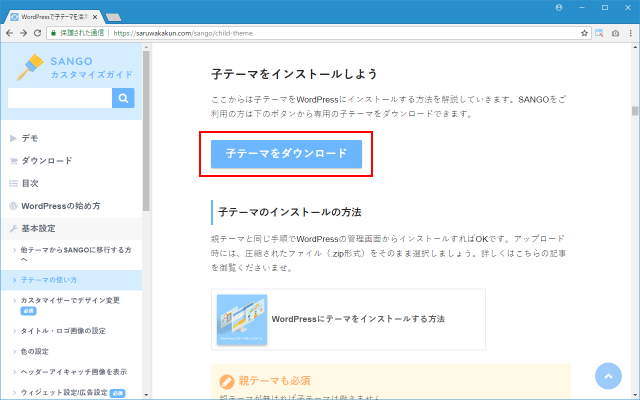Click the pencil icon beside 親テーマも必須

226,382
